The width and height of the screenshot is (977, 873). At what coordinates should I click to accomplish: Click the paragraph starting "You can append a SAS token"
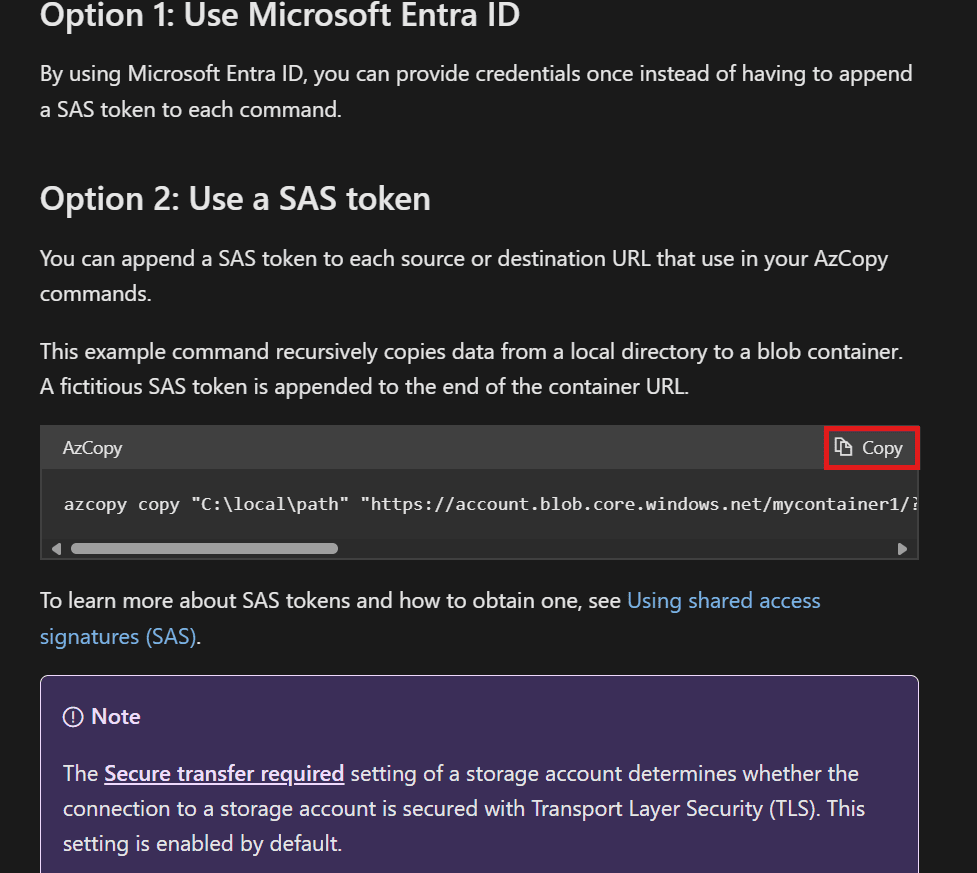(464, 276)
